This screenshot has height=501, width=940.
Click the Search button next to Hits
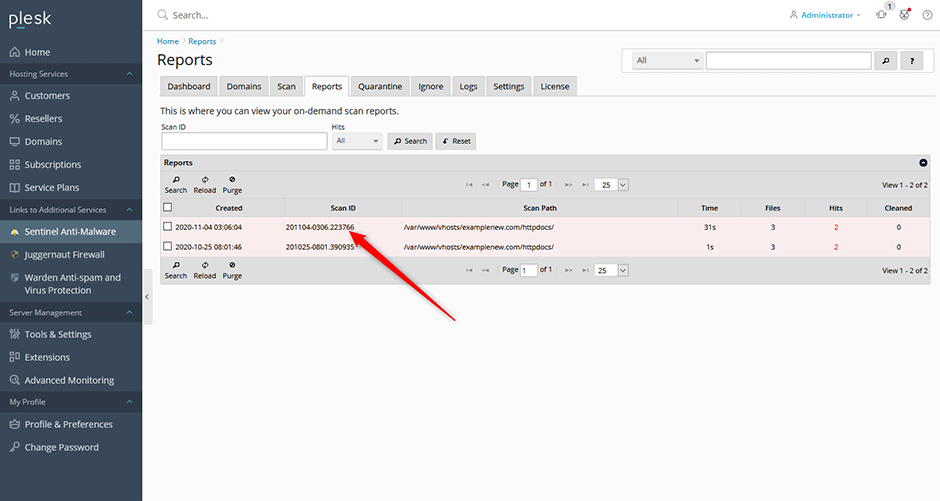tap(410, 141)
